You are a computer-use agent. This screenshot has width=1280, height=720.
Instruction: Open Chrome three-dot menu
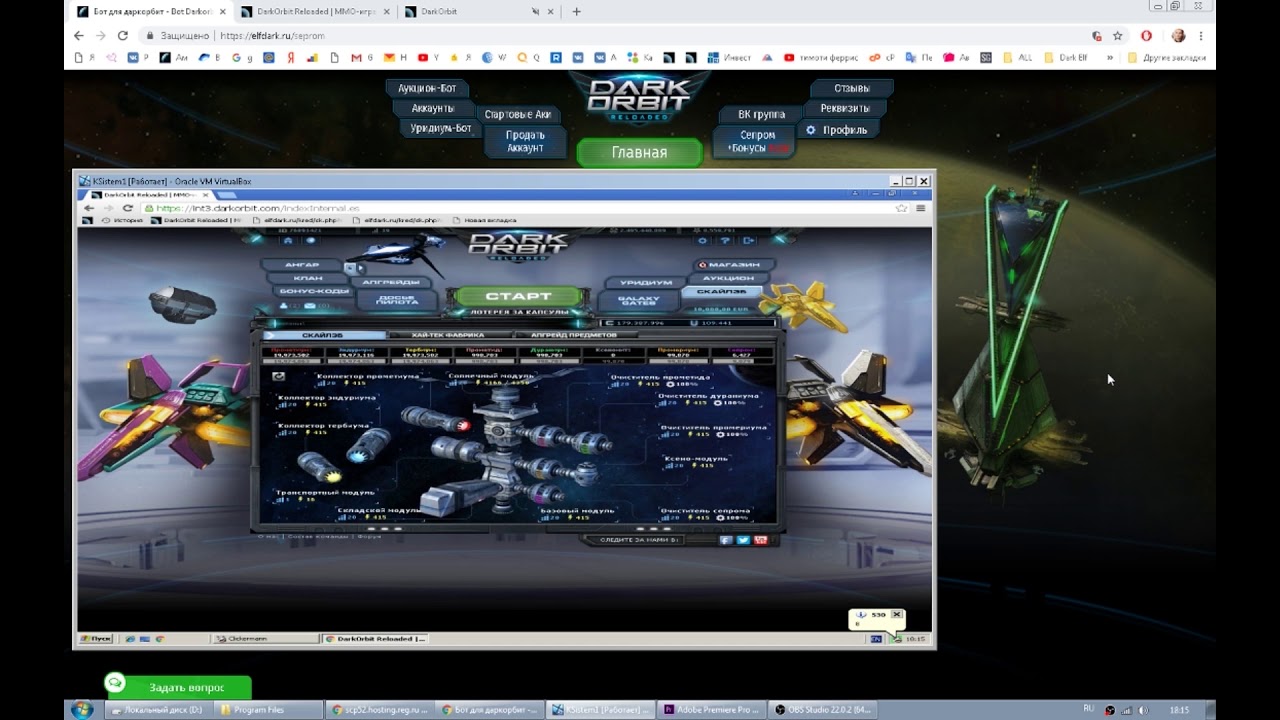click(1201, 35)
